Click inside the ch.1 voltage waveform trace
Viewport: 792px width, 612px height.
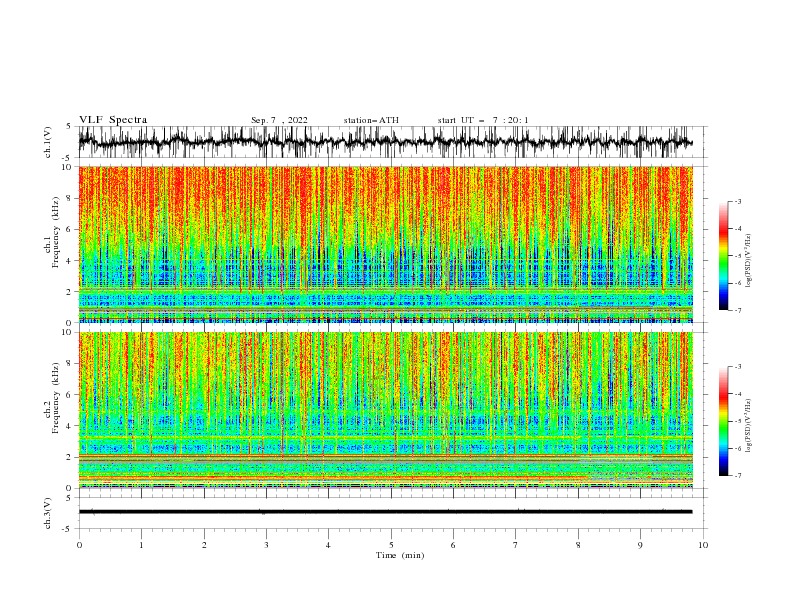click(385, 142)
